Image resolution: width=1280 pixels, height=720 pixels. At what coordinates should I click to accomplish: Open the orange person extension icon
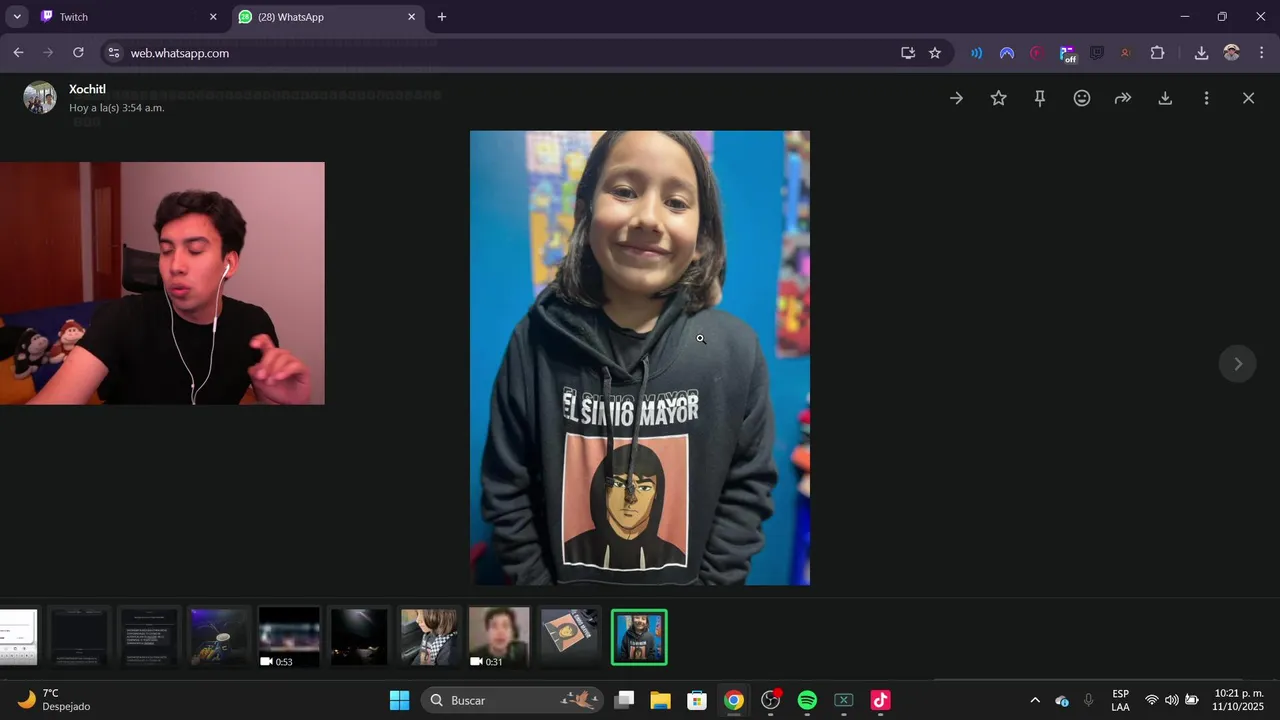[x=1126, y=53]
